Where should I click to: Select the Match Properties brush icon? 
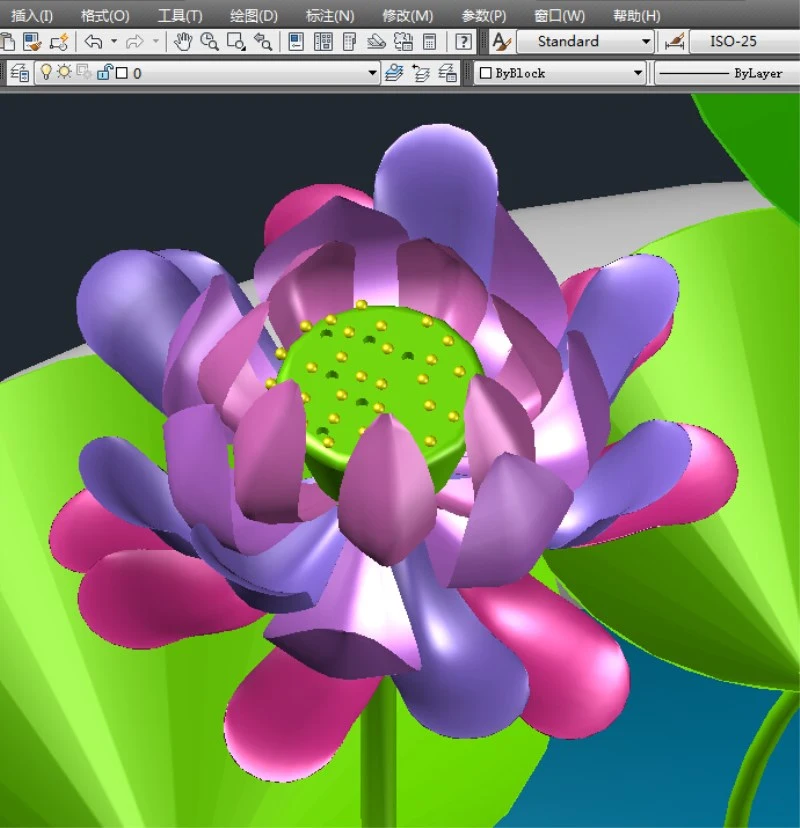point(32,41)
